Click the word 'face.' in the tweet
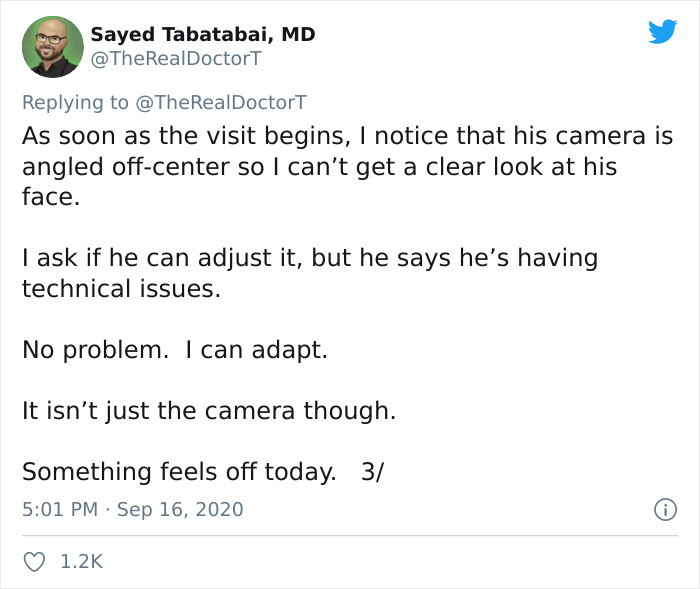Image resolution: width=700 pixels, height=589 pixels. coord(50,197)
